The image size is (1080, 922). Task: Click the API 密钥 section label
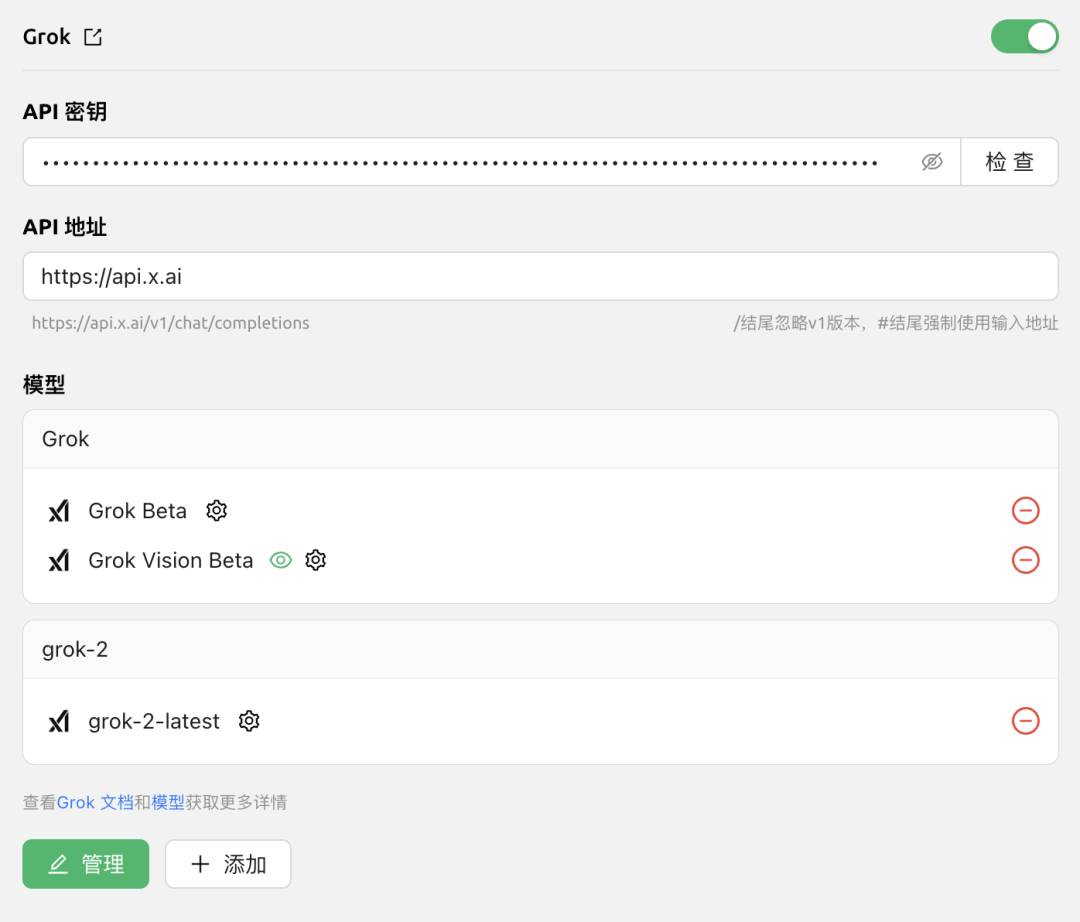[x=65, y=112]
